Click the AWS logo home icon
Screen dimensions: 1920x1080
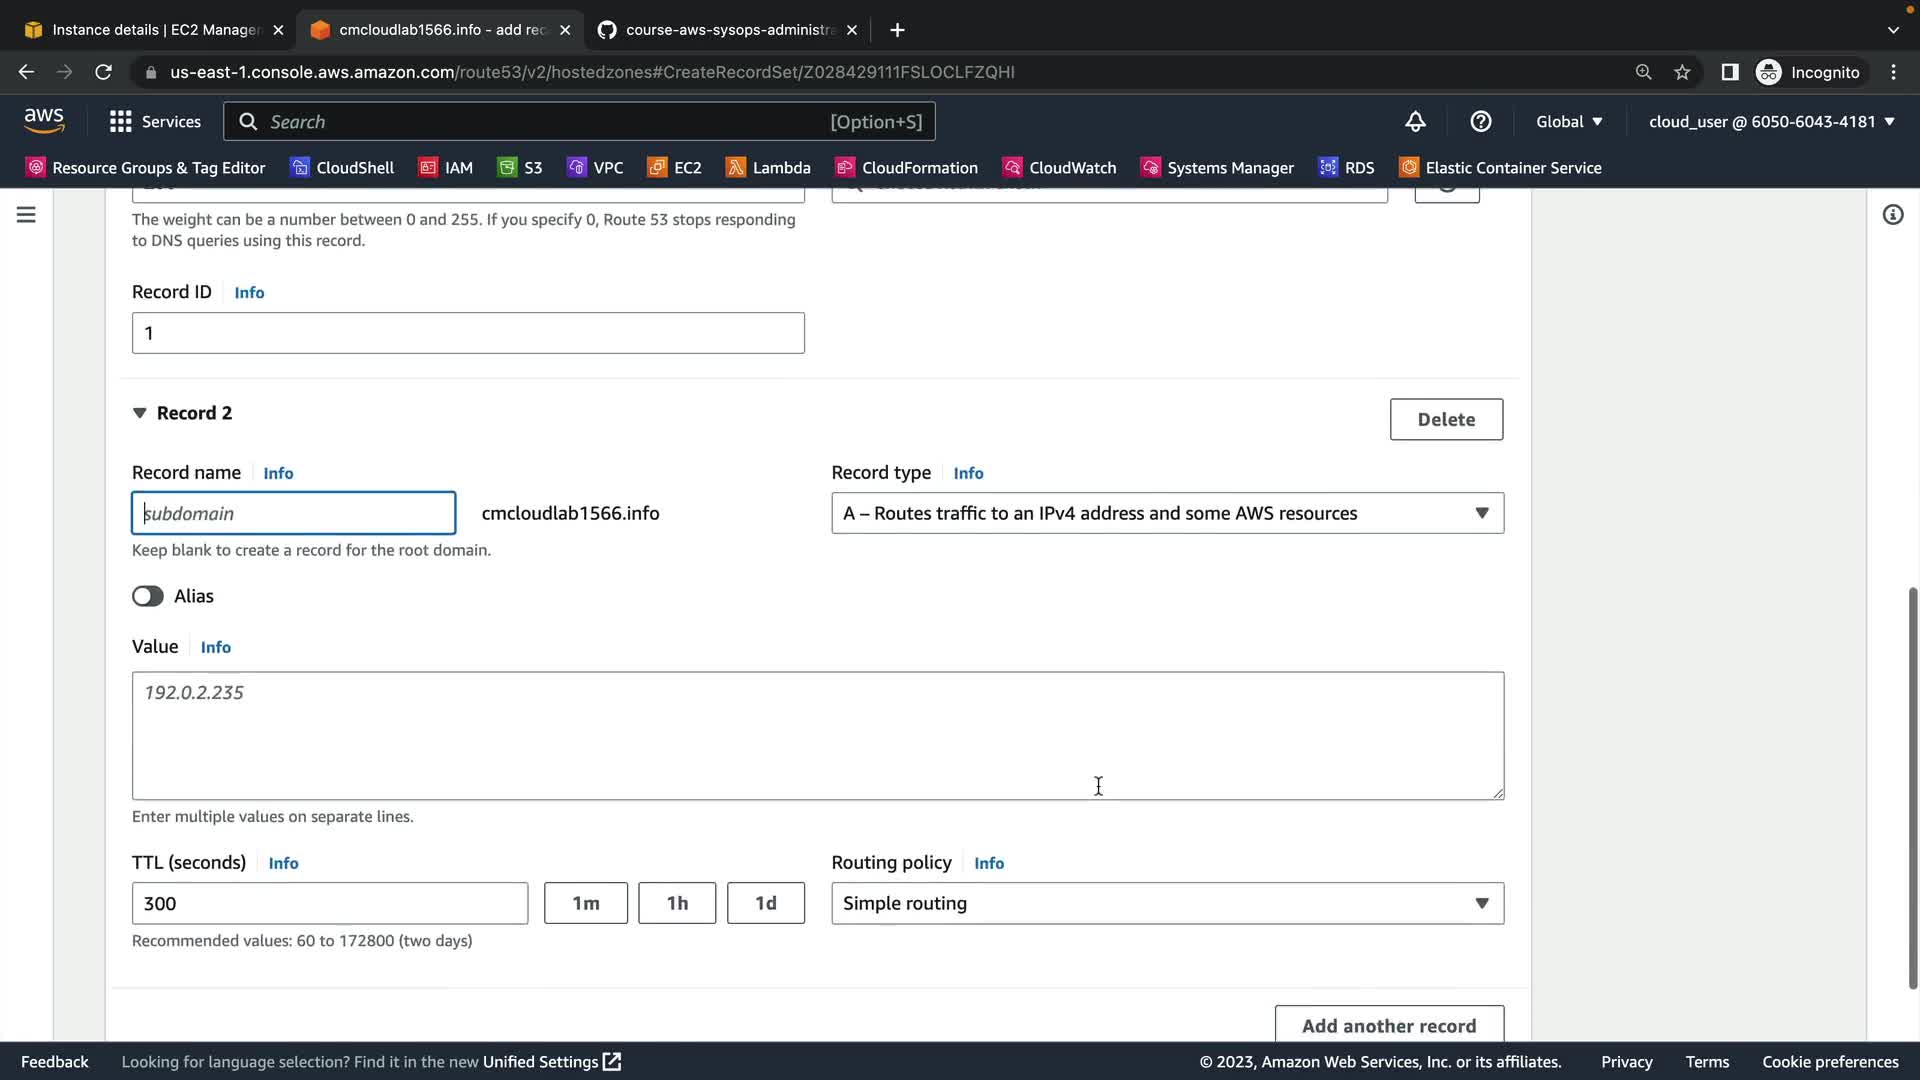(44, 121)
